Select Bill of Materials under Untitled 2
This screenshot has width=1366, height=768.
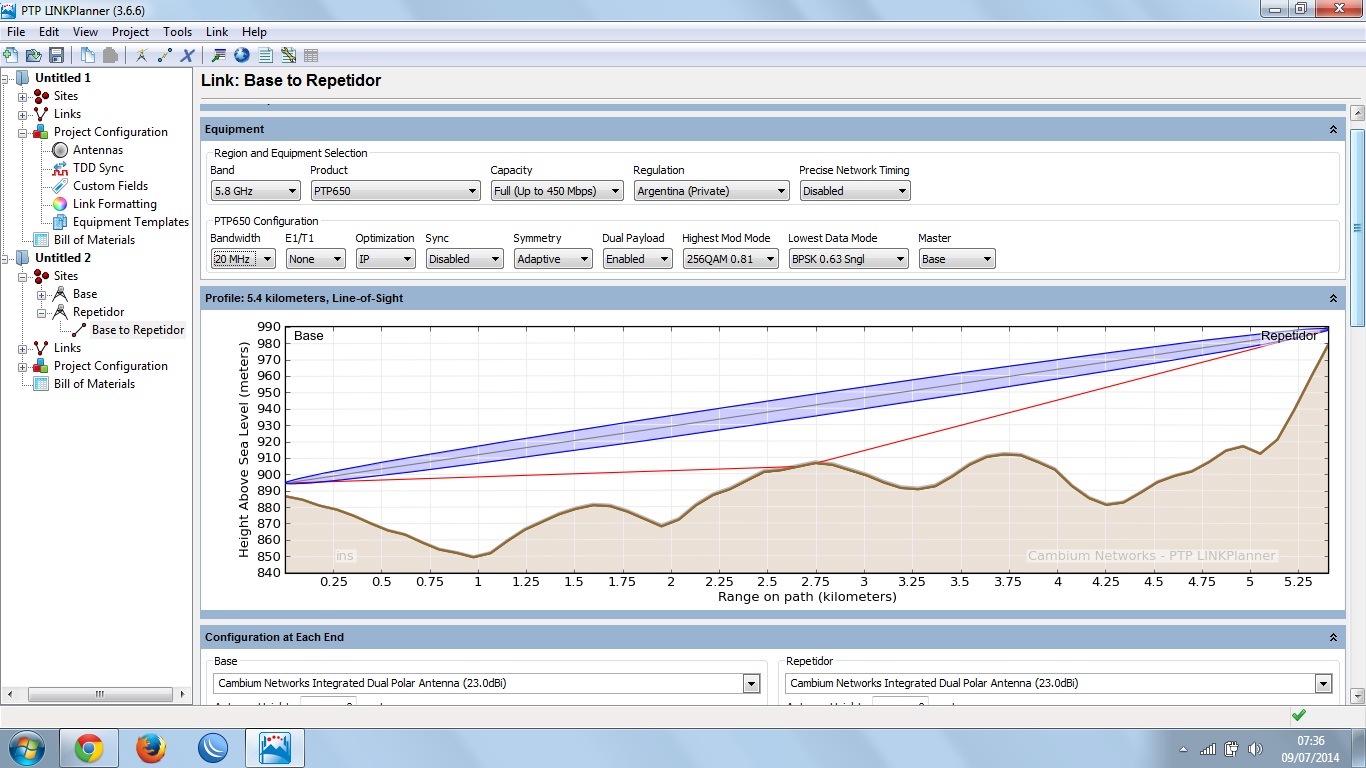pos(94,384)
